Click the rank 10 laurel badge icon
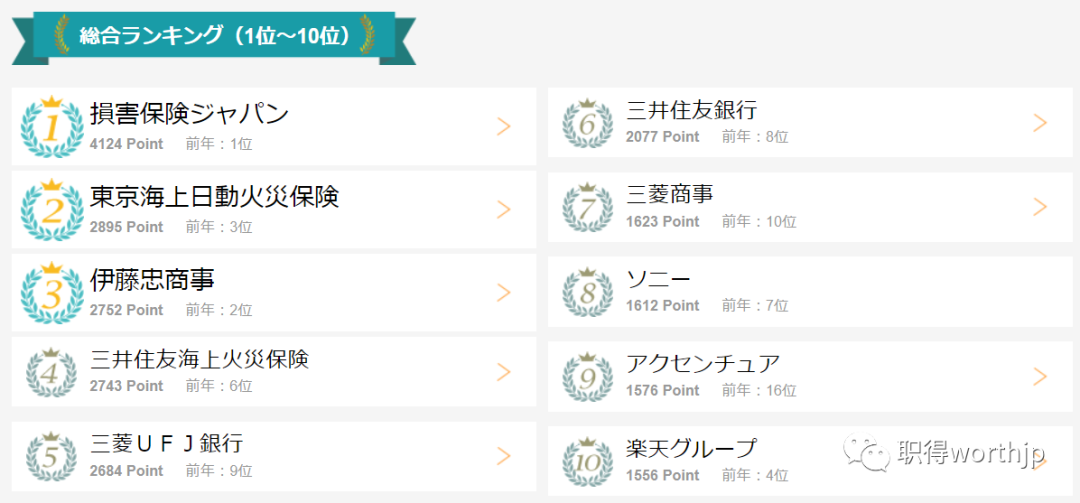This screenshot has width=1080, height=503. [588, 461]
